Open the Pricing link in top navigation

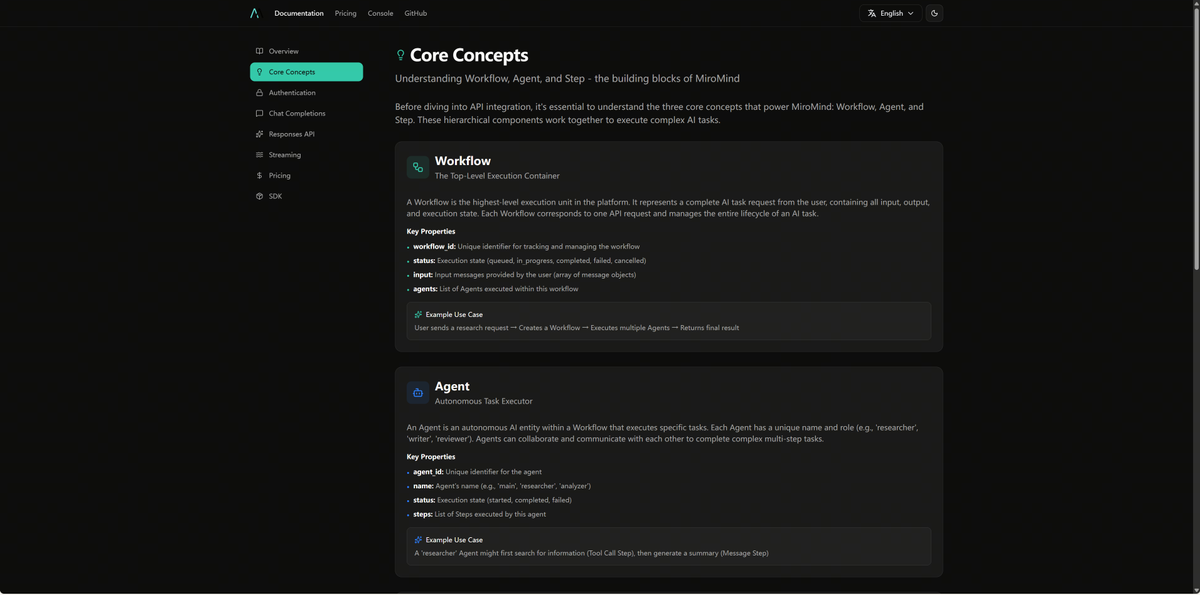coord(346,13)
